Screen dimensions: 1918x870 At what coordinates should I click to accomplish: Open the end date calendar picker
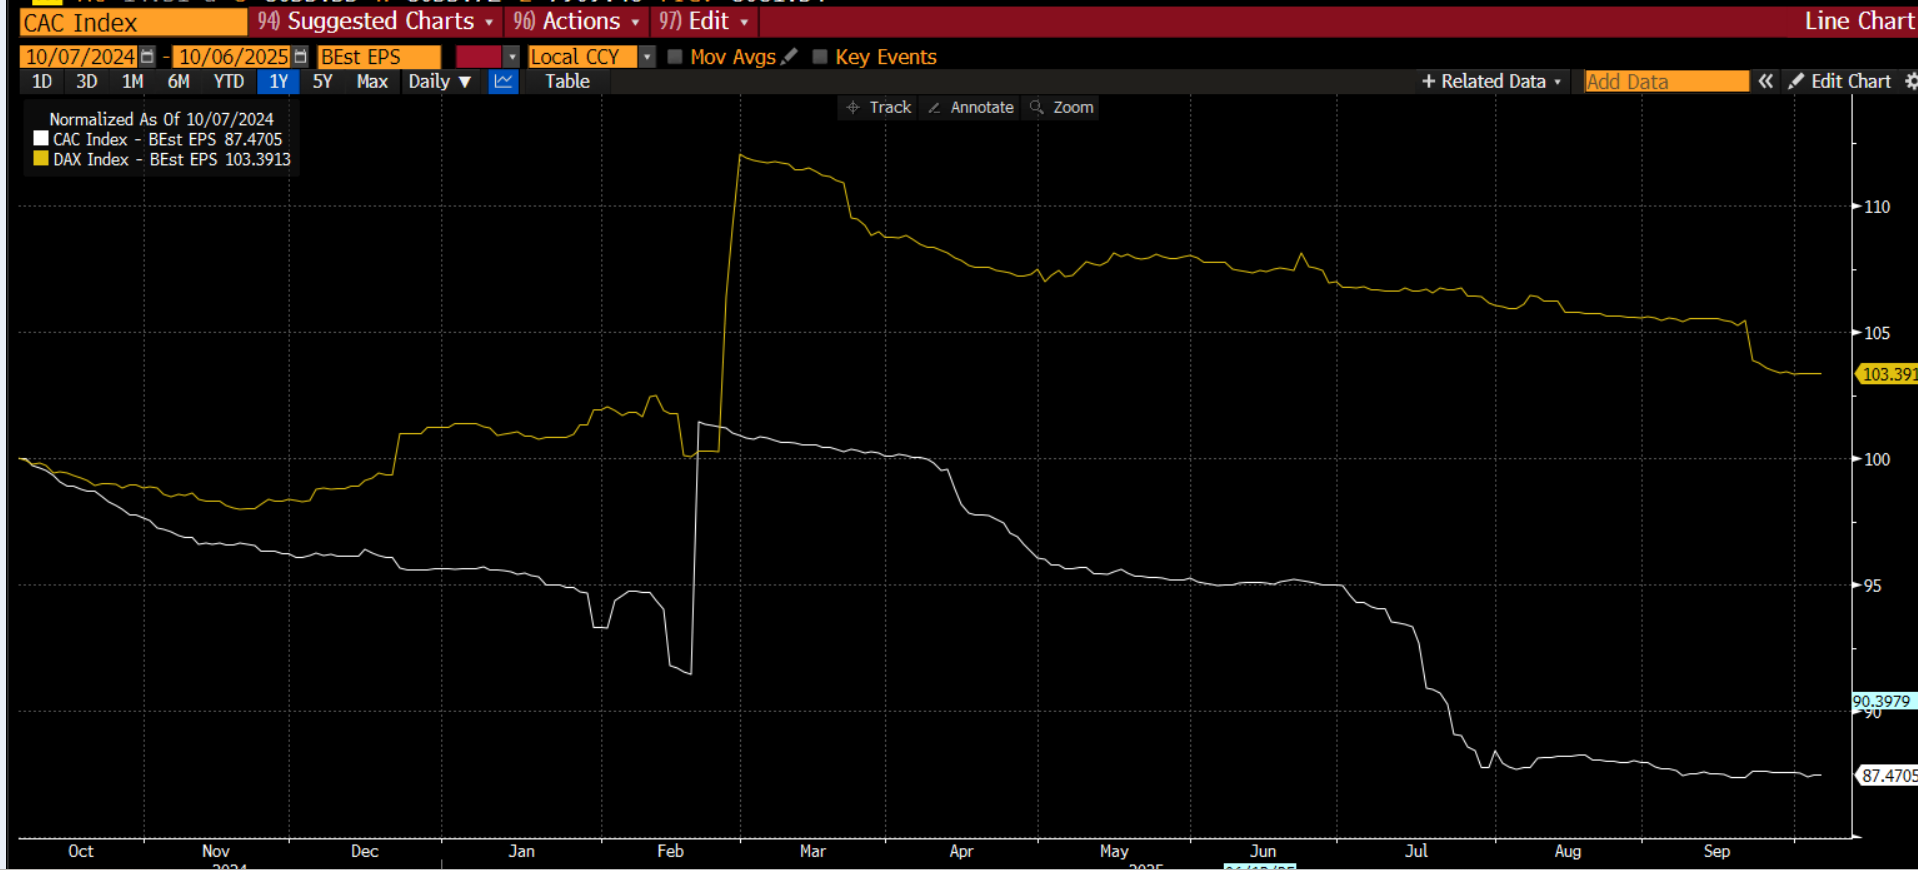pos(300,57)
